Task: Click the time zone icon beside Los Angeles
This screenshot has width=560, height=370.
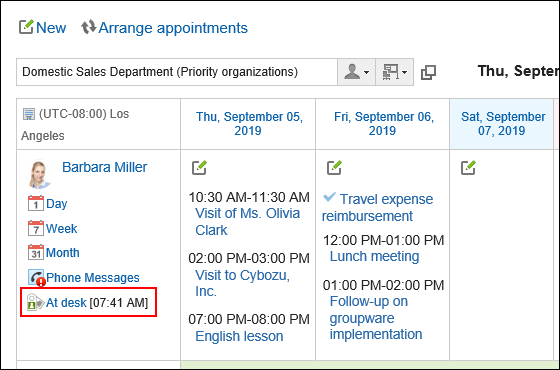Action: tap(29, 114)
